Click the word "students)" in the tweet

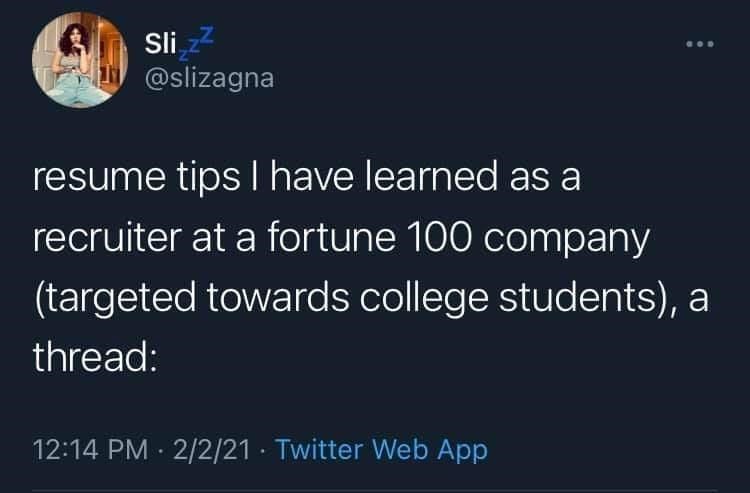tap(578, 298)
